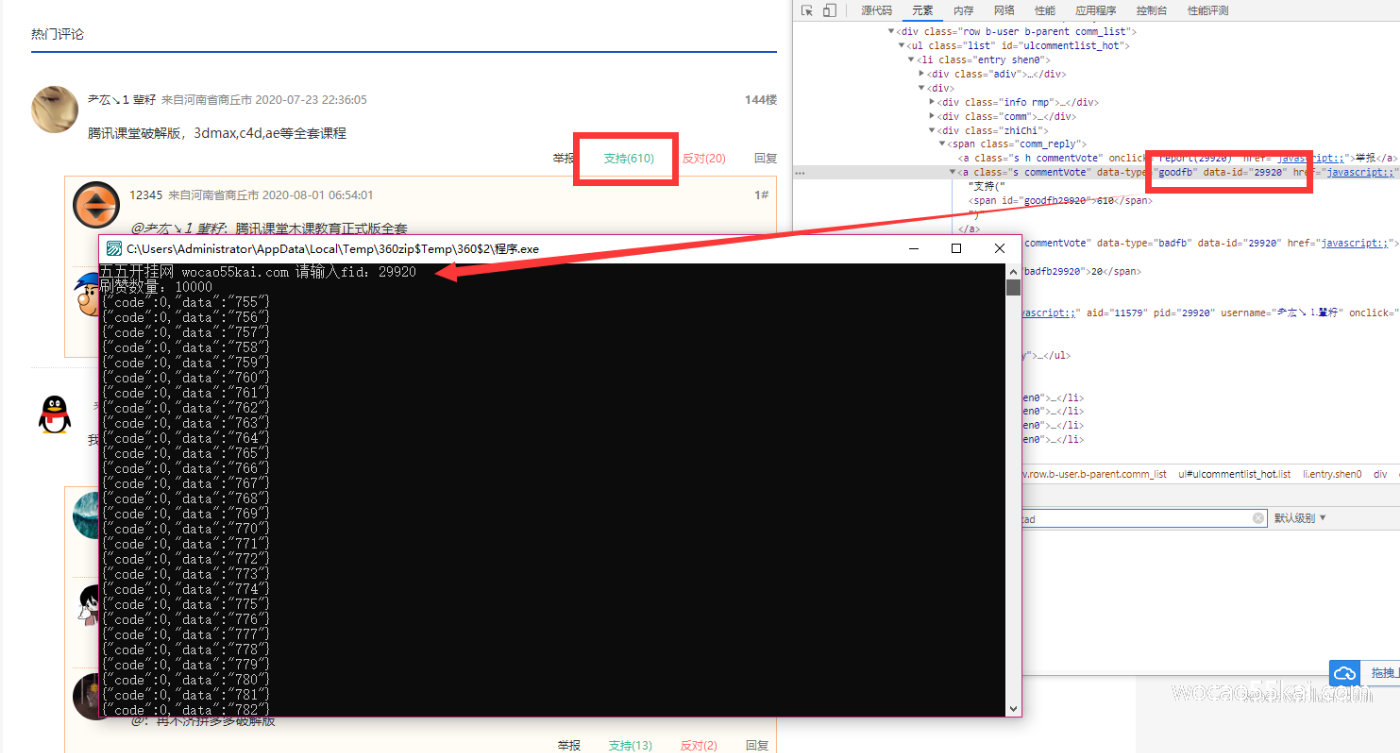Click the 1# reply number label

pos(762,195)
